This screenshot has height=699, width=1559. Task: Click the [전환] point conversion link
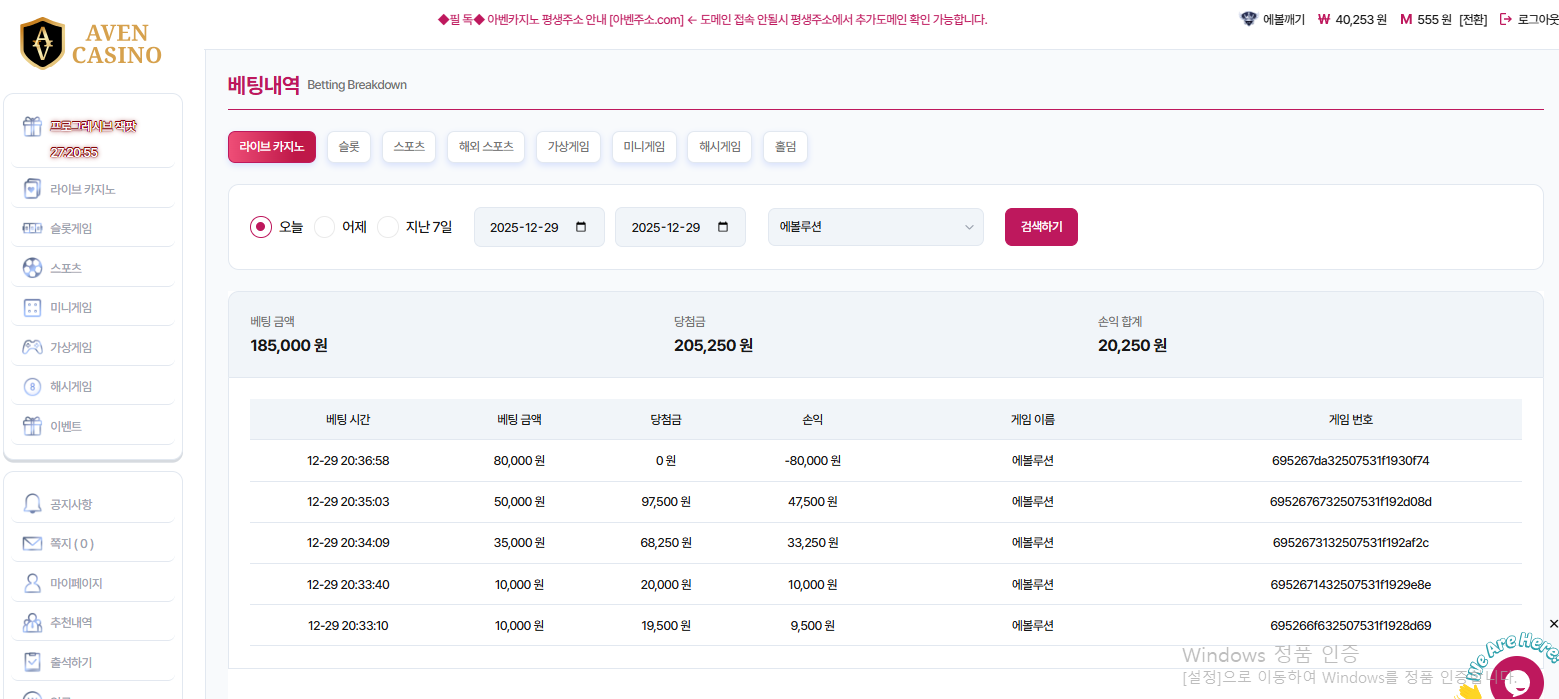(x=1473, y=19)
